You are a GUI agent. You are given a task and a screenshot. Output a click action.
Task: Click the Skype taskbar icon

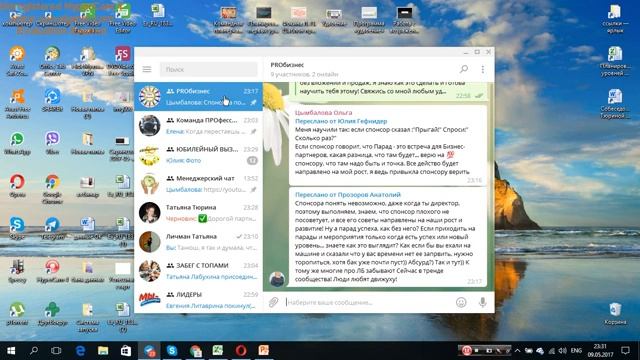[x=172, y=351]
